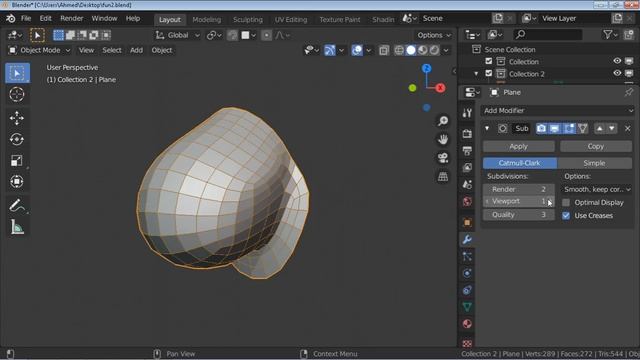Screen dimensions: 640x360
Task: Click the Copy modifier button
Action: tap(596, 147)
